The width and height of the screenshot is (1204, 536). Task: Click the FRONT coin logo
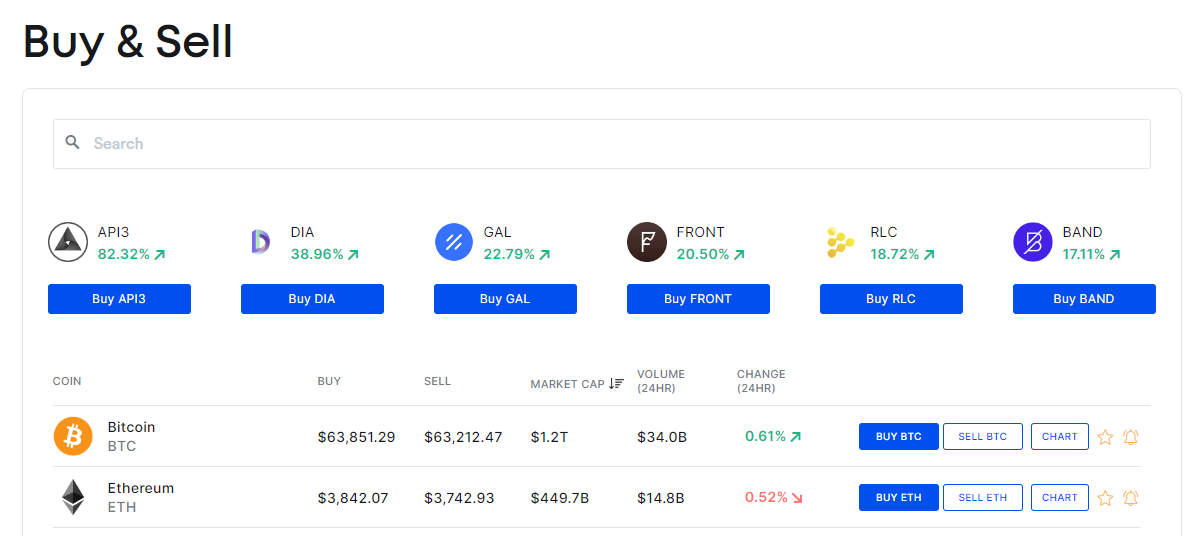click(x=647, y=242)
